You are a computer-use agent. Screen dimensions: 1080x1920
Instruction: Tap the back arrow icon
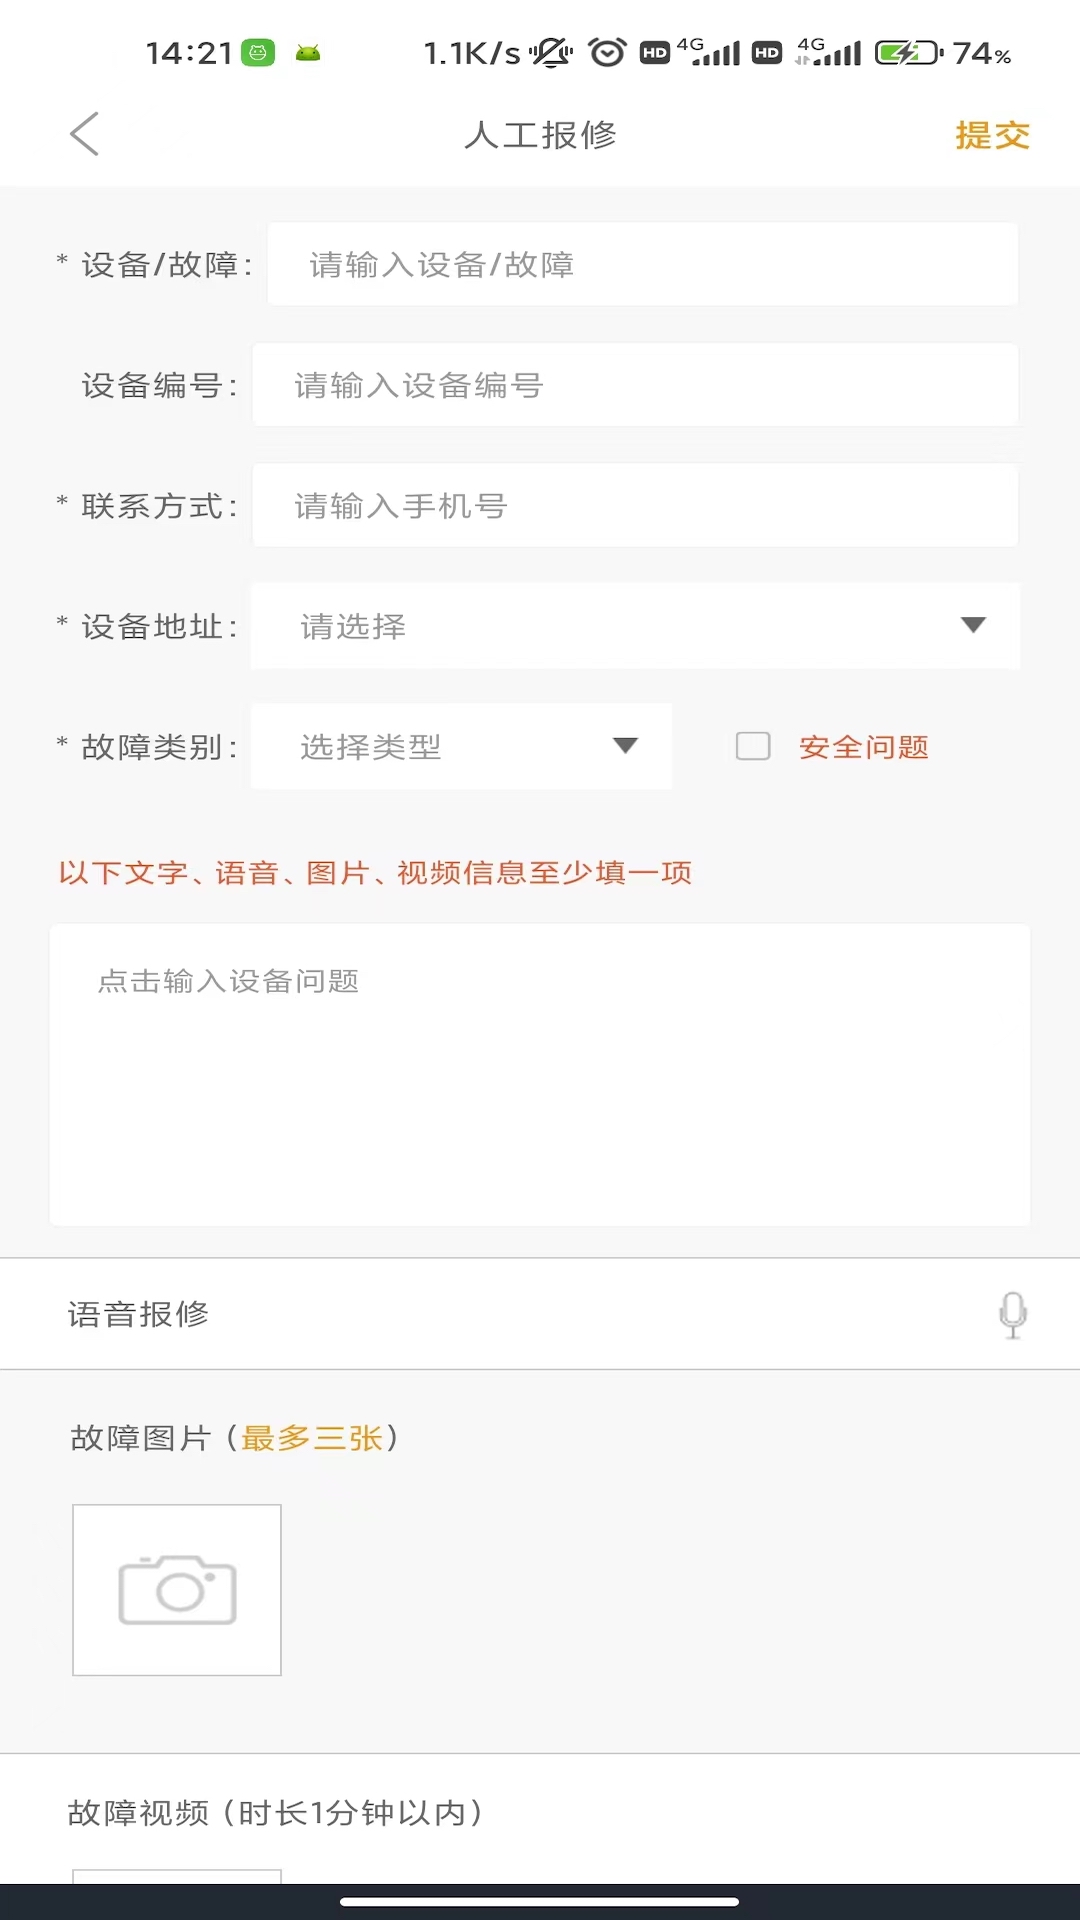click(85, 134)
